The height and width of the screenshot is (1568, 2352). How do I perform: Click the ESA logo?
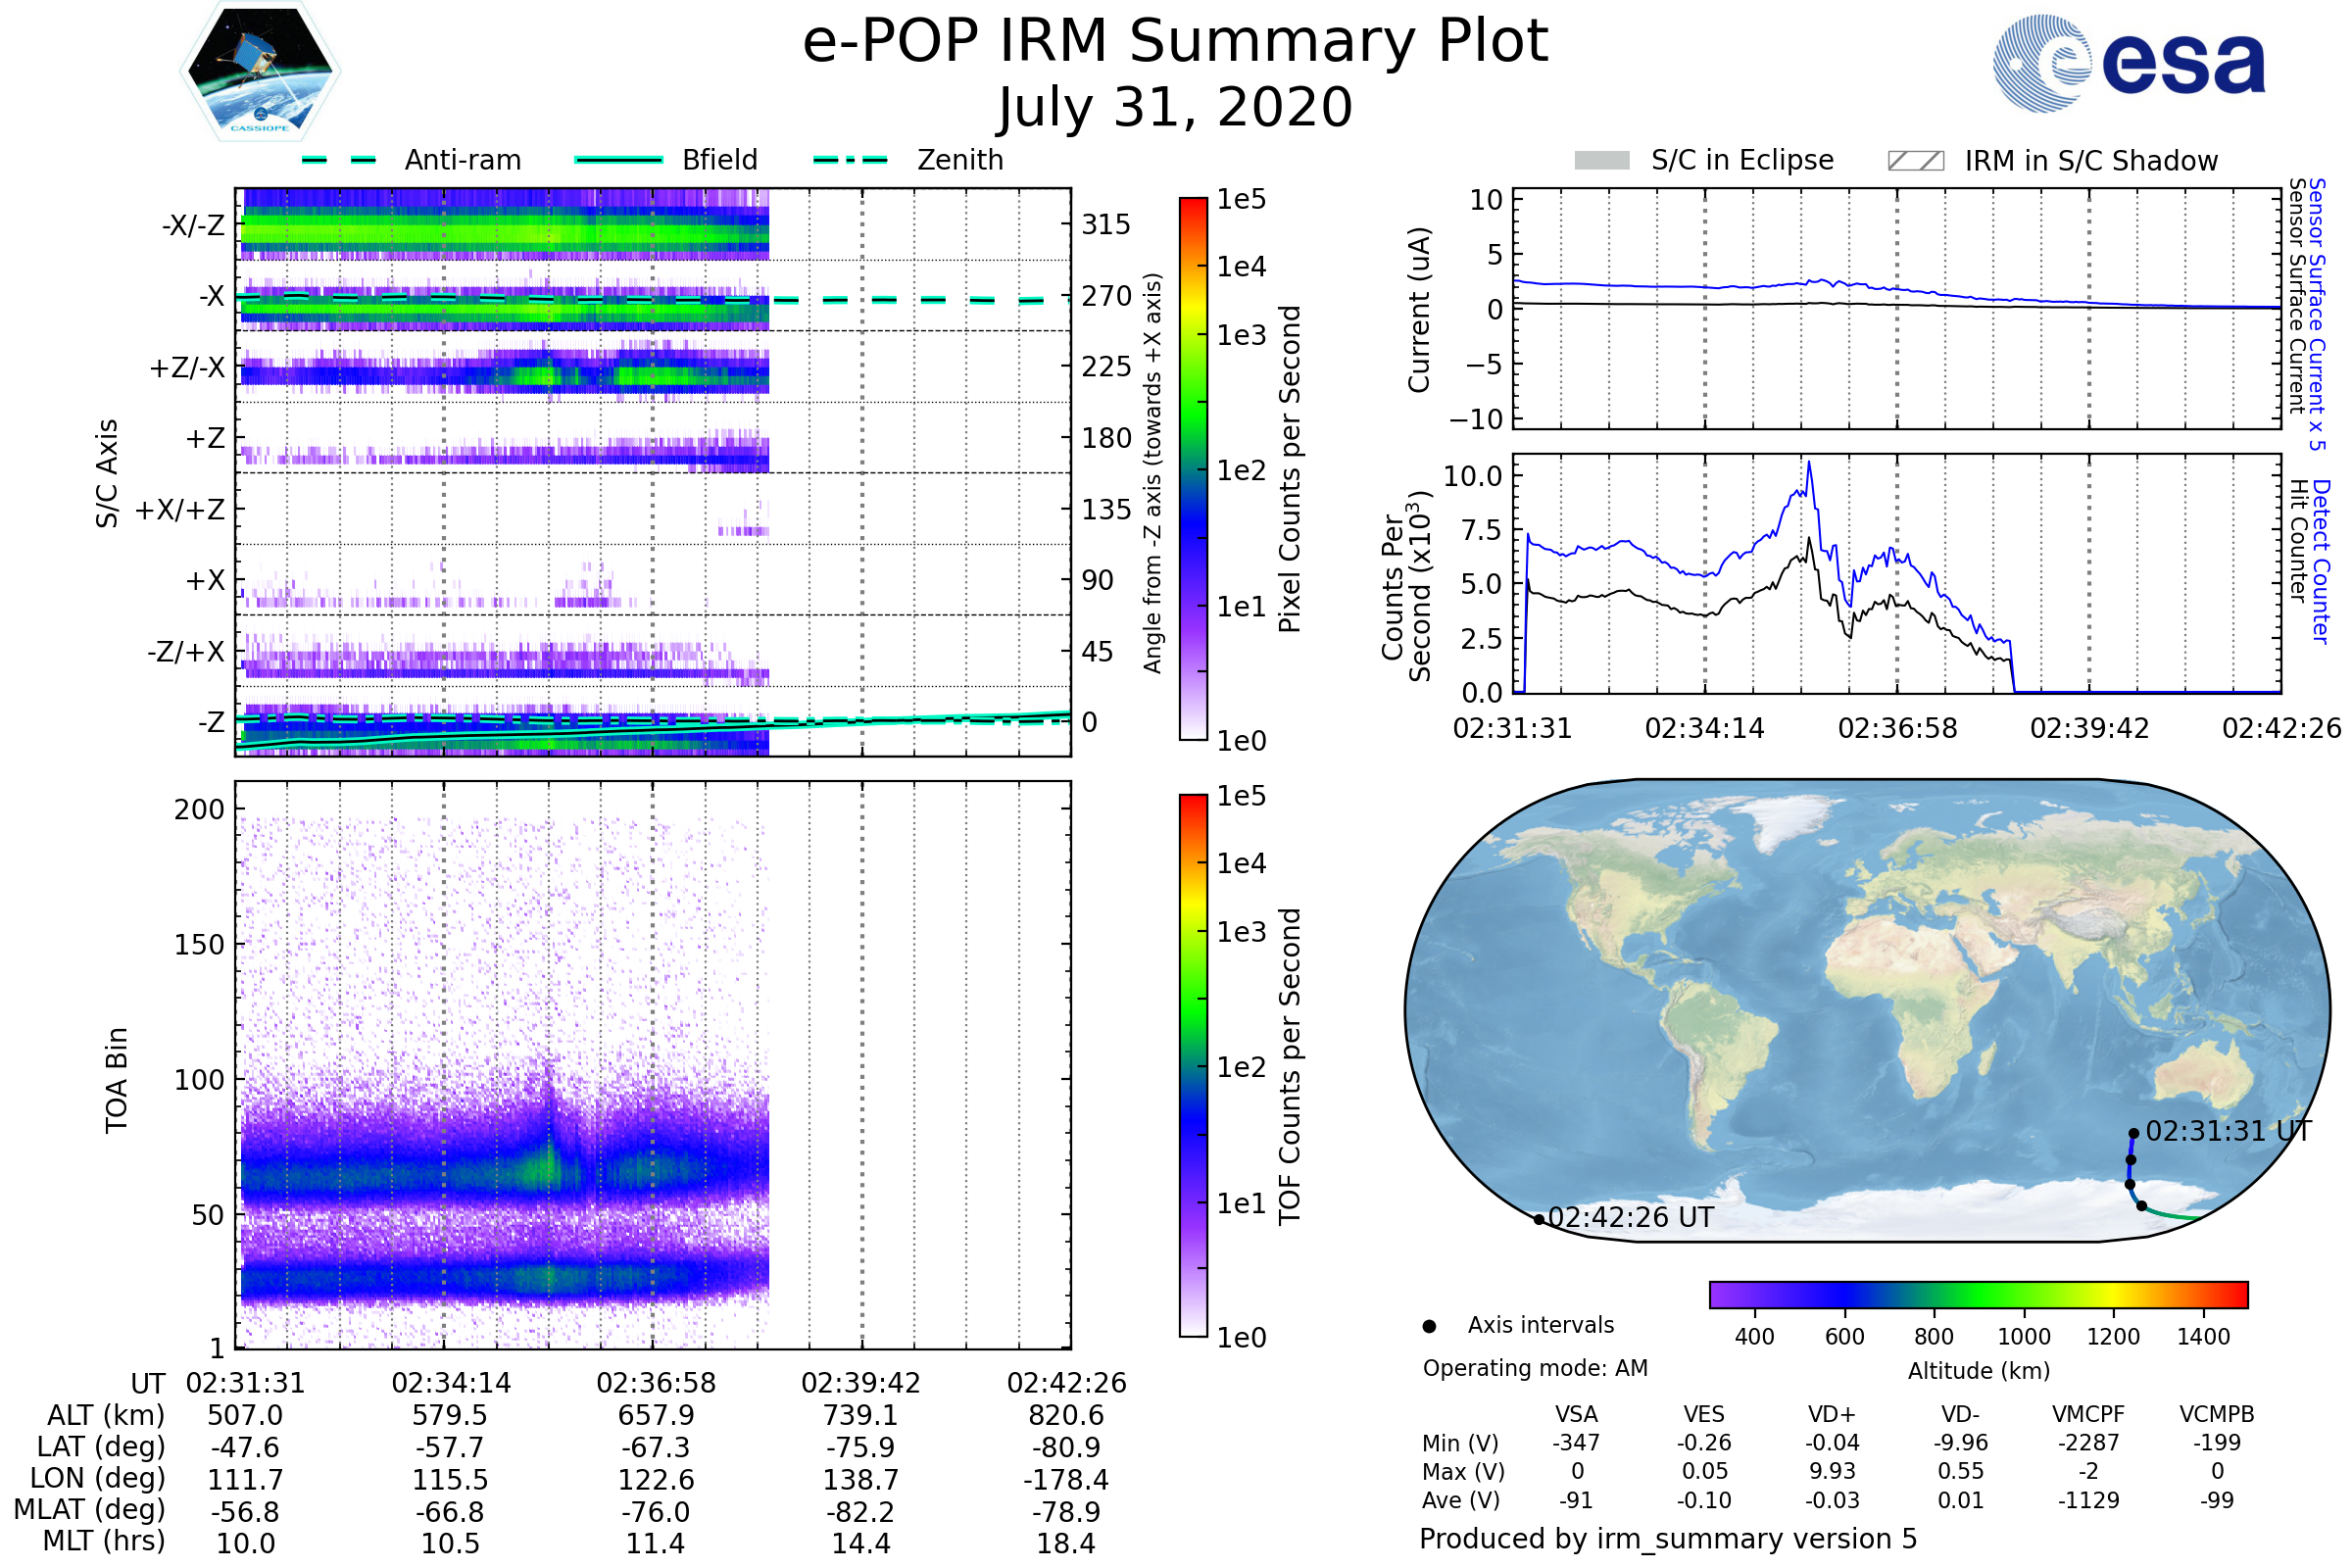click(2129, 63)
